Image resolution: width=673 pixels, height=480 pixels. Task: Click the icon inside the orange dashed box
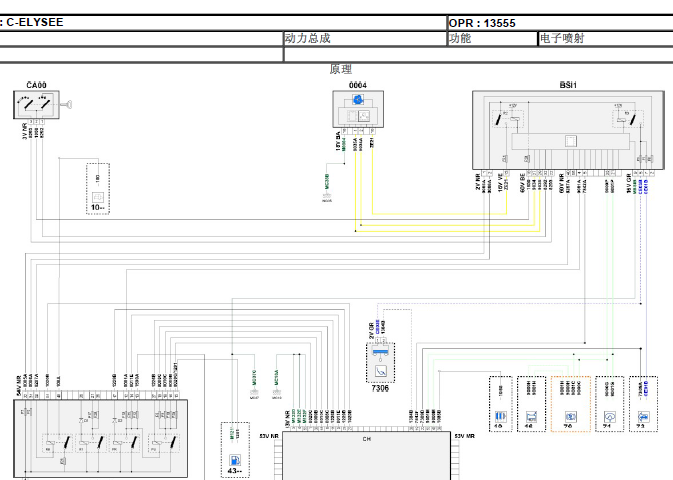[570, 416]
